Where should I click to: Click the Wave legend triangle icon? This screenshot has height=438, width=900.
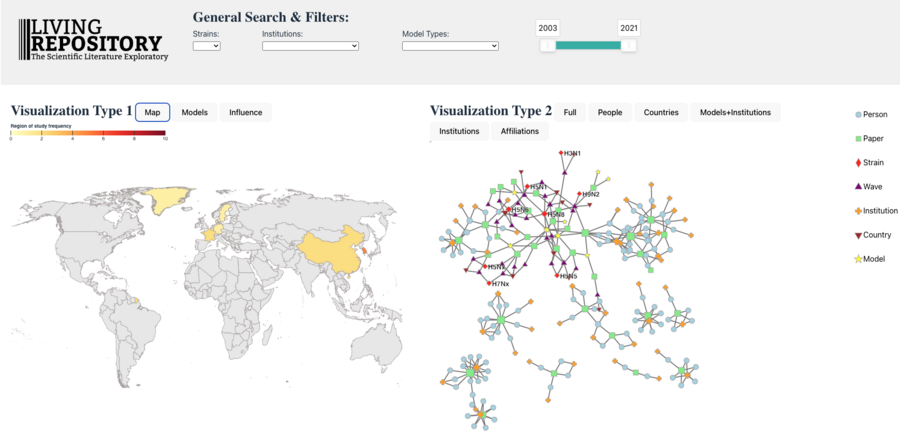click(x=859, y=187)
